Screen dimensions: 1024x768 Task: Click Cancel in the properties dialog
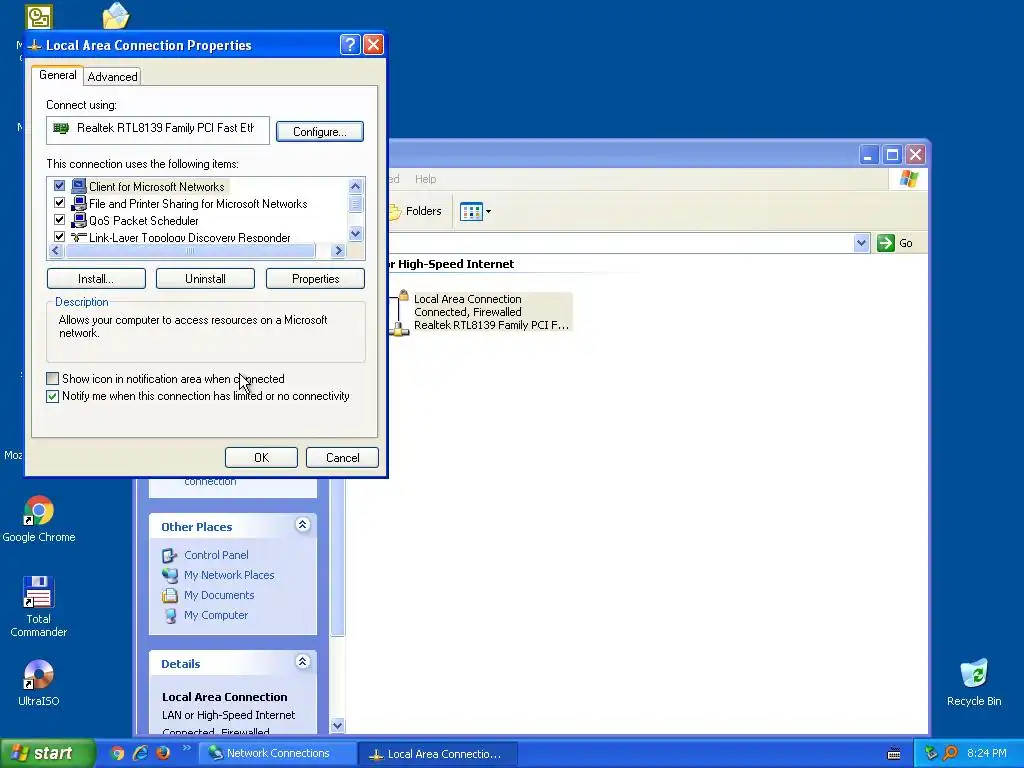(x=342, y=458)
